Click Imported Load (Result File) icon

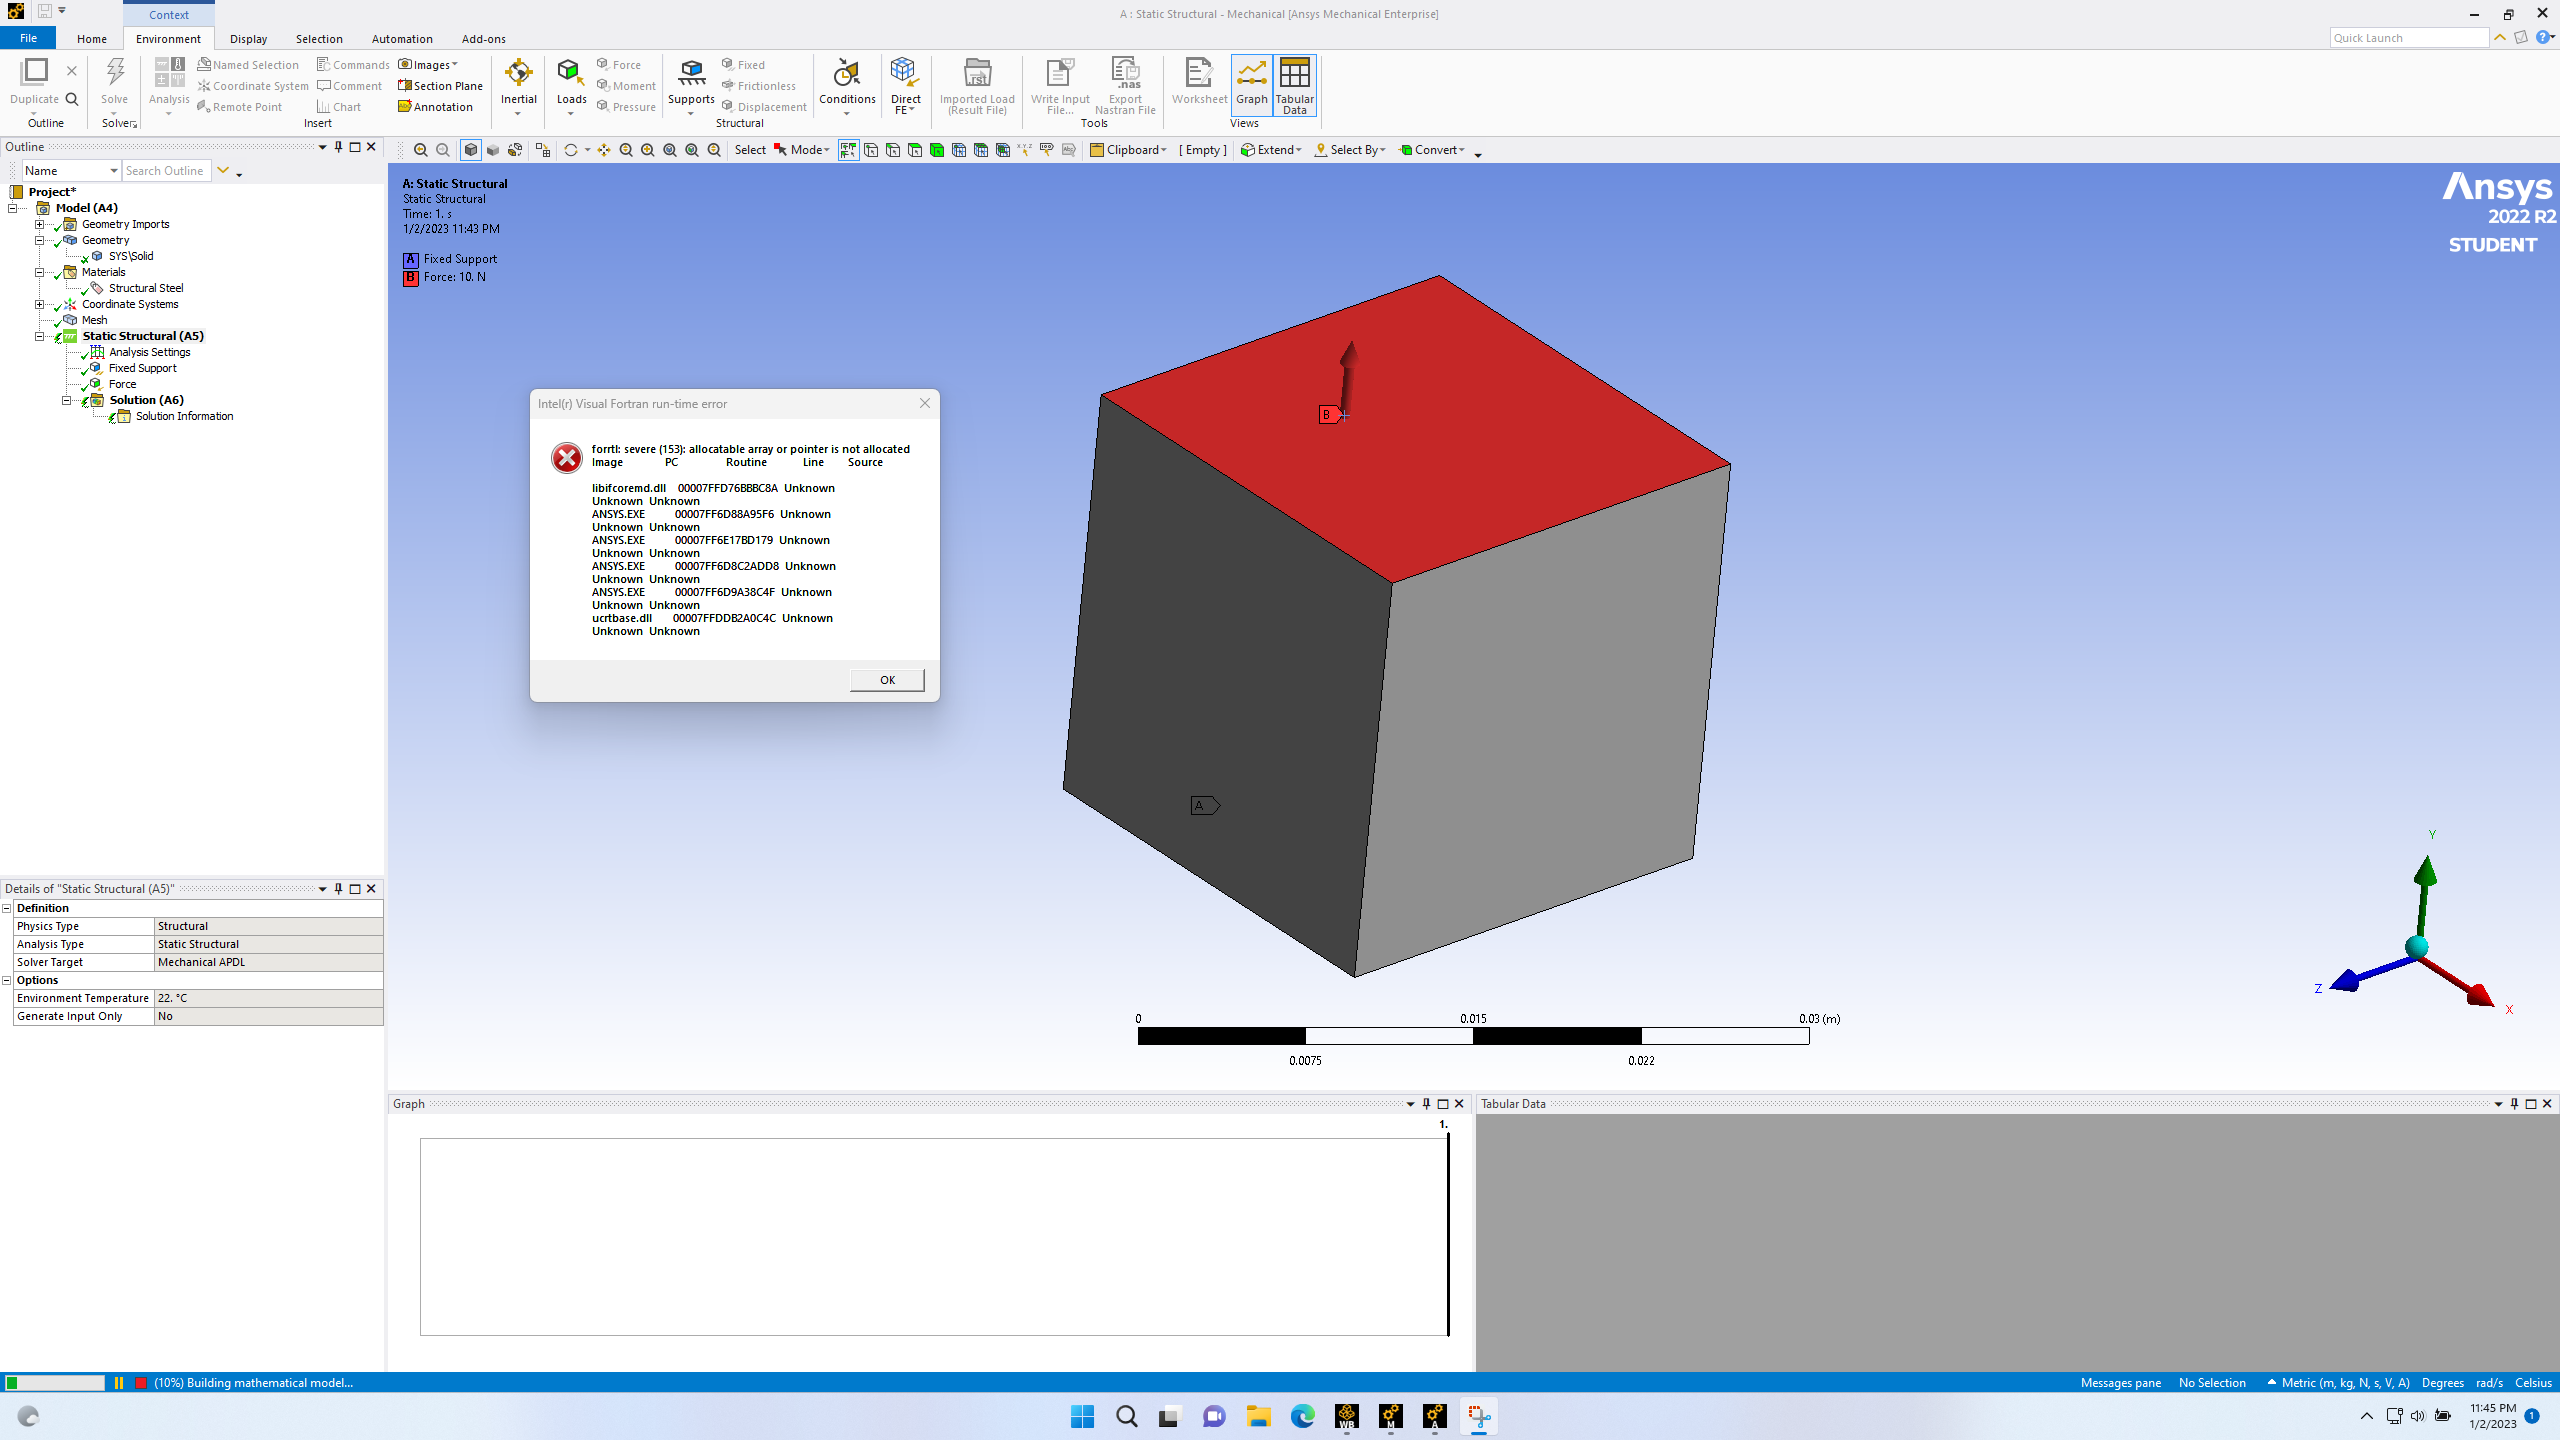pyautogui.click(x=977, y=73)
